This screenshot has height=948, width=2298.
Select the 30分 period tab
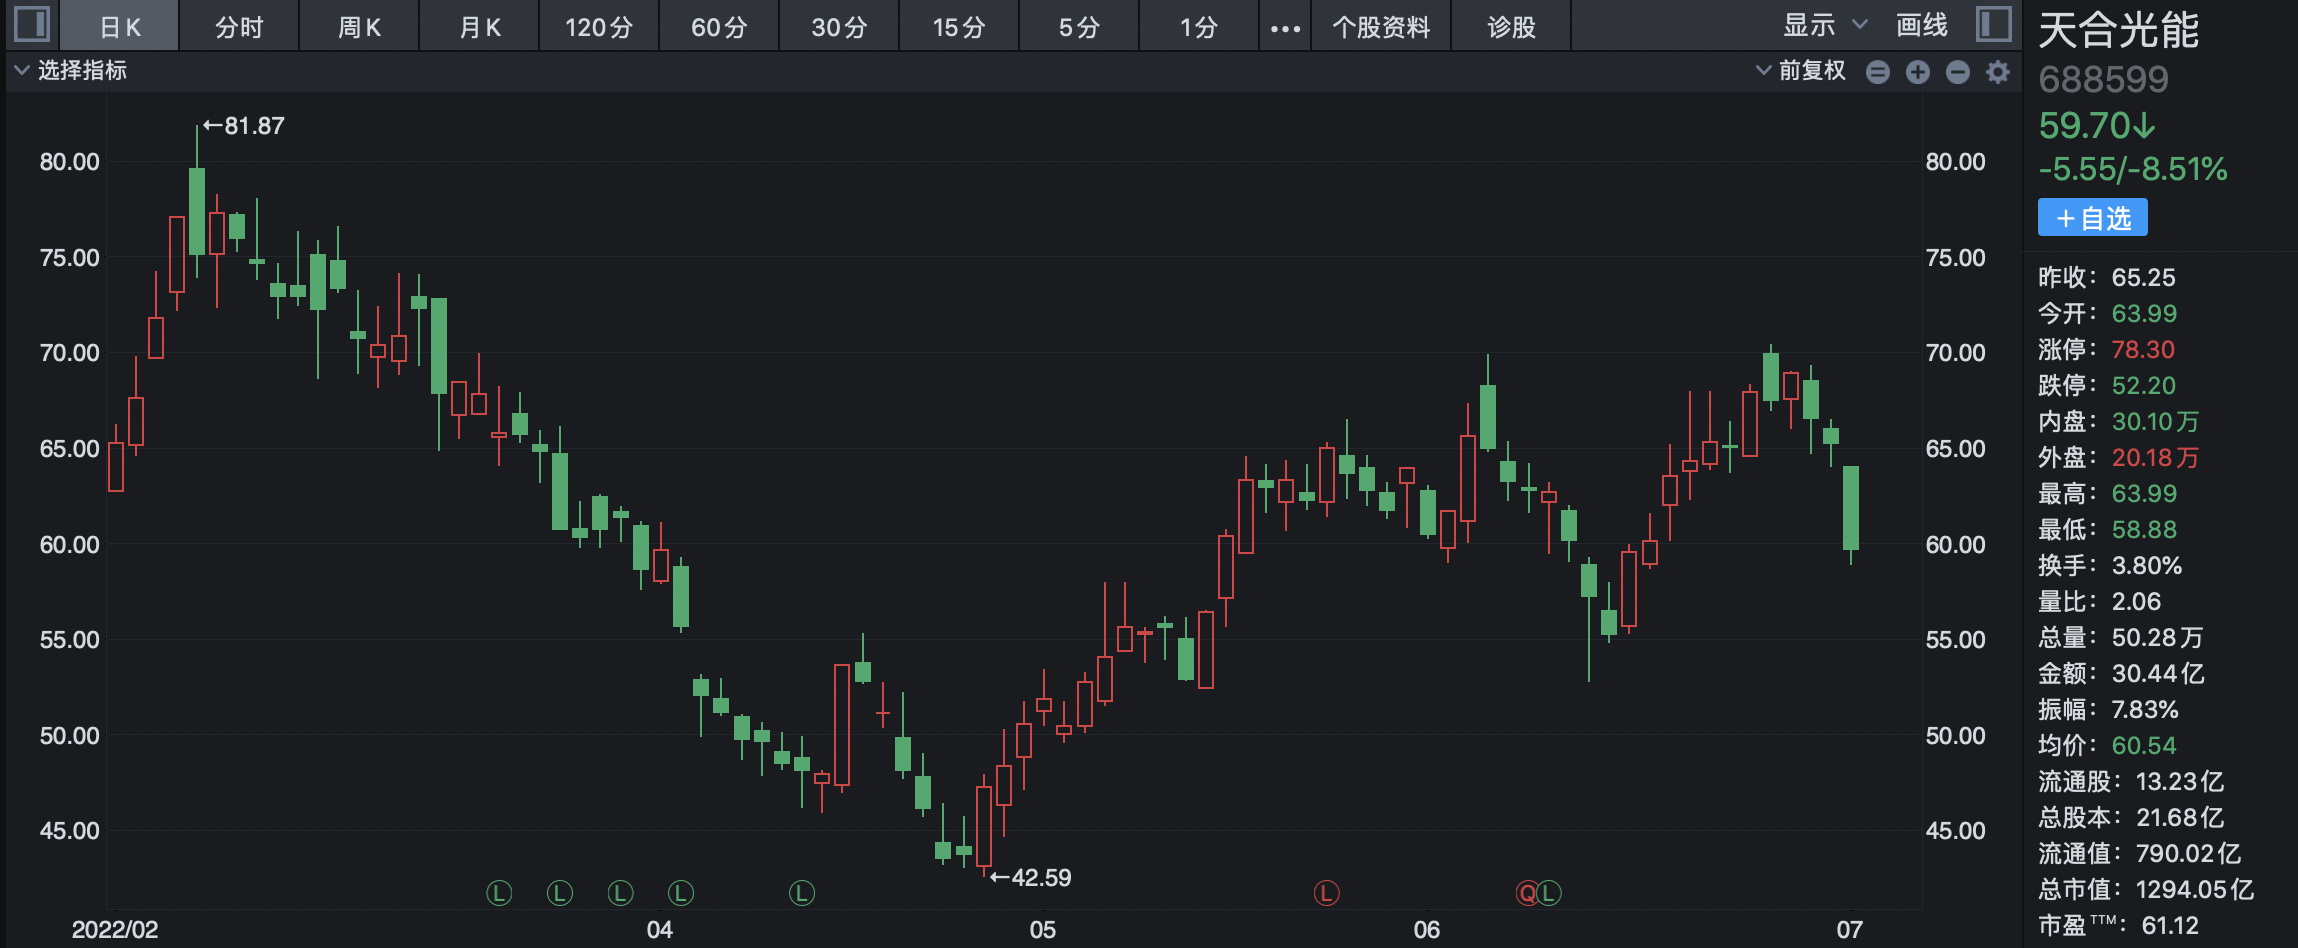click(x=839, y=27)
